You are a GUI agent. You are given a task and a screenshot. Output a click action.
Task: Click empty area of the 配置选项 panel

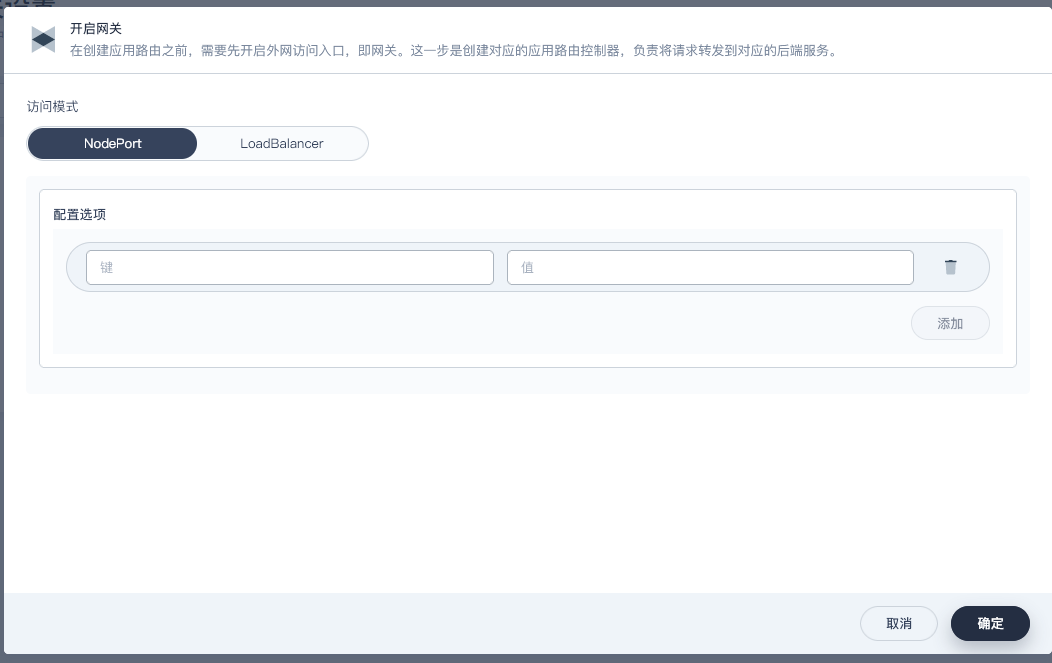[480, 325]
